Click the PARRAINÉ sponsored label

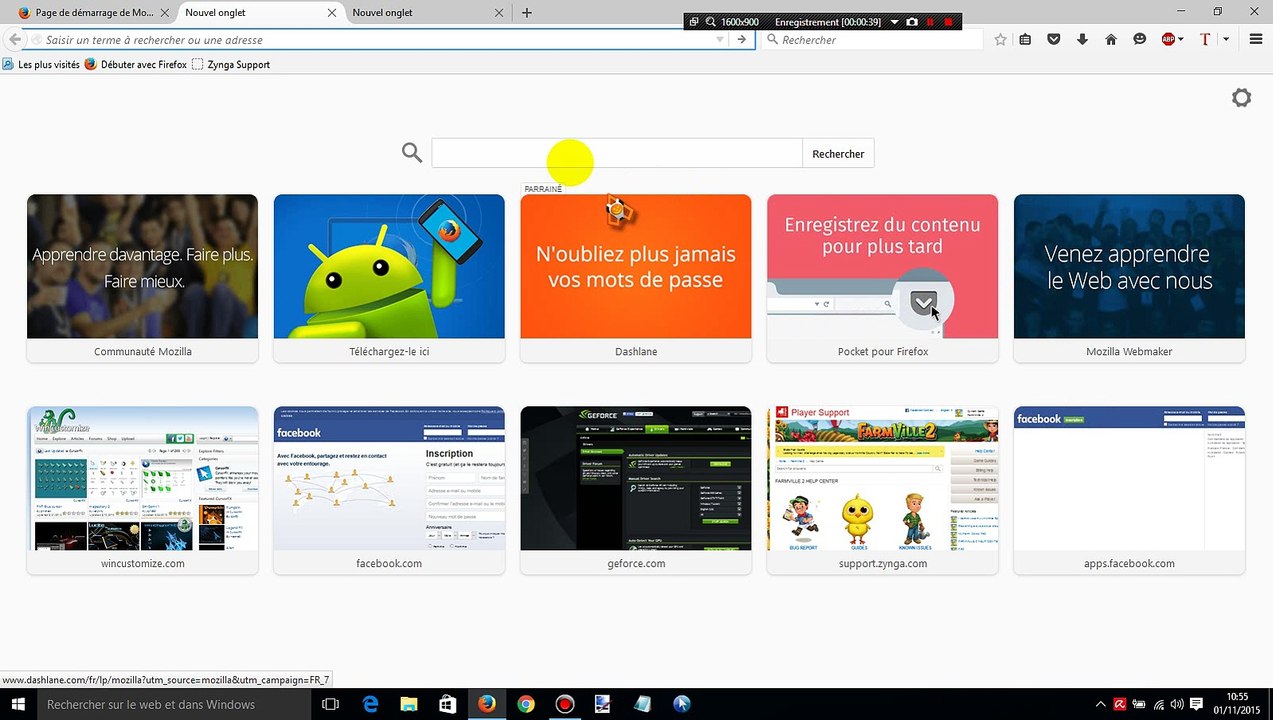click(x=543, y=189)
